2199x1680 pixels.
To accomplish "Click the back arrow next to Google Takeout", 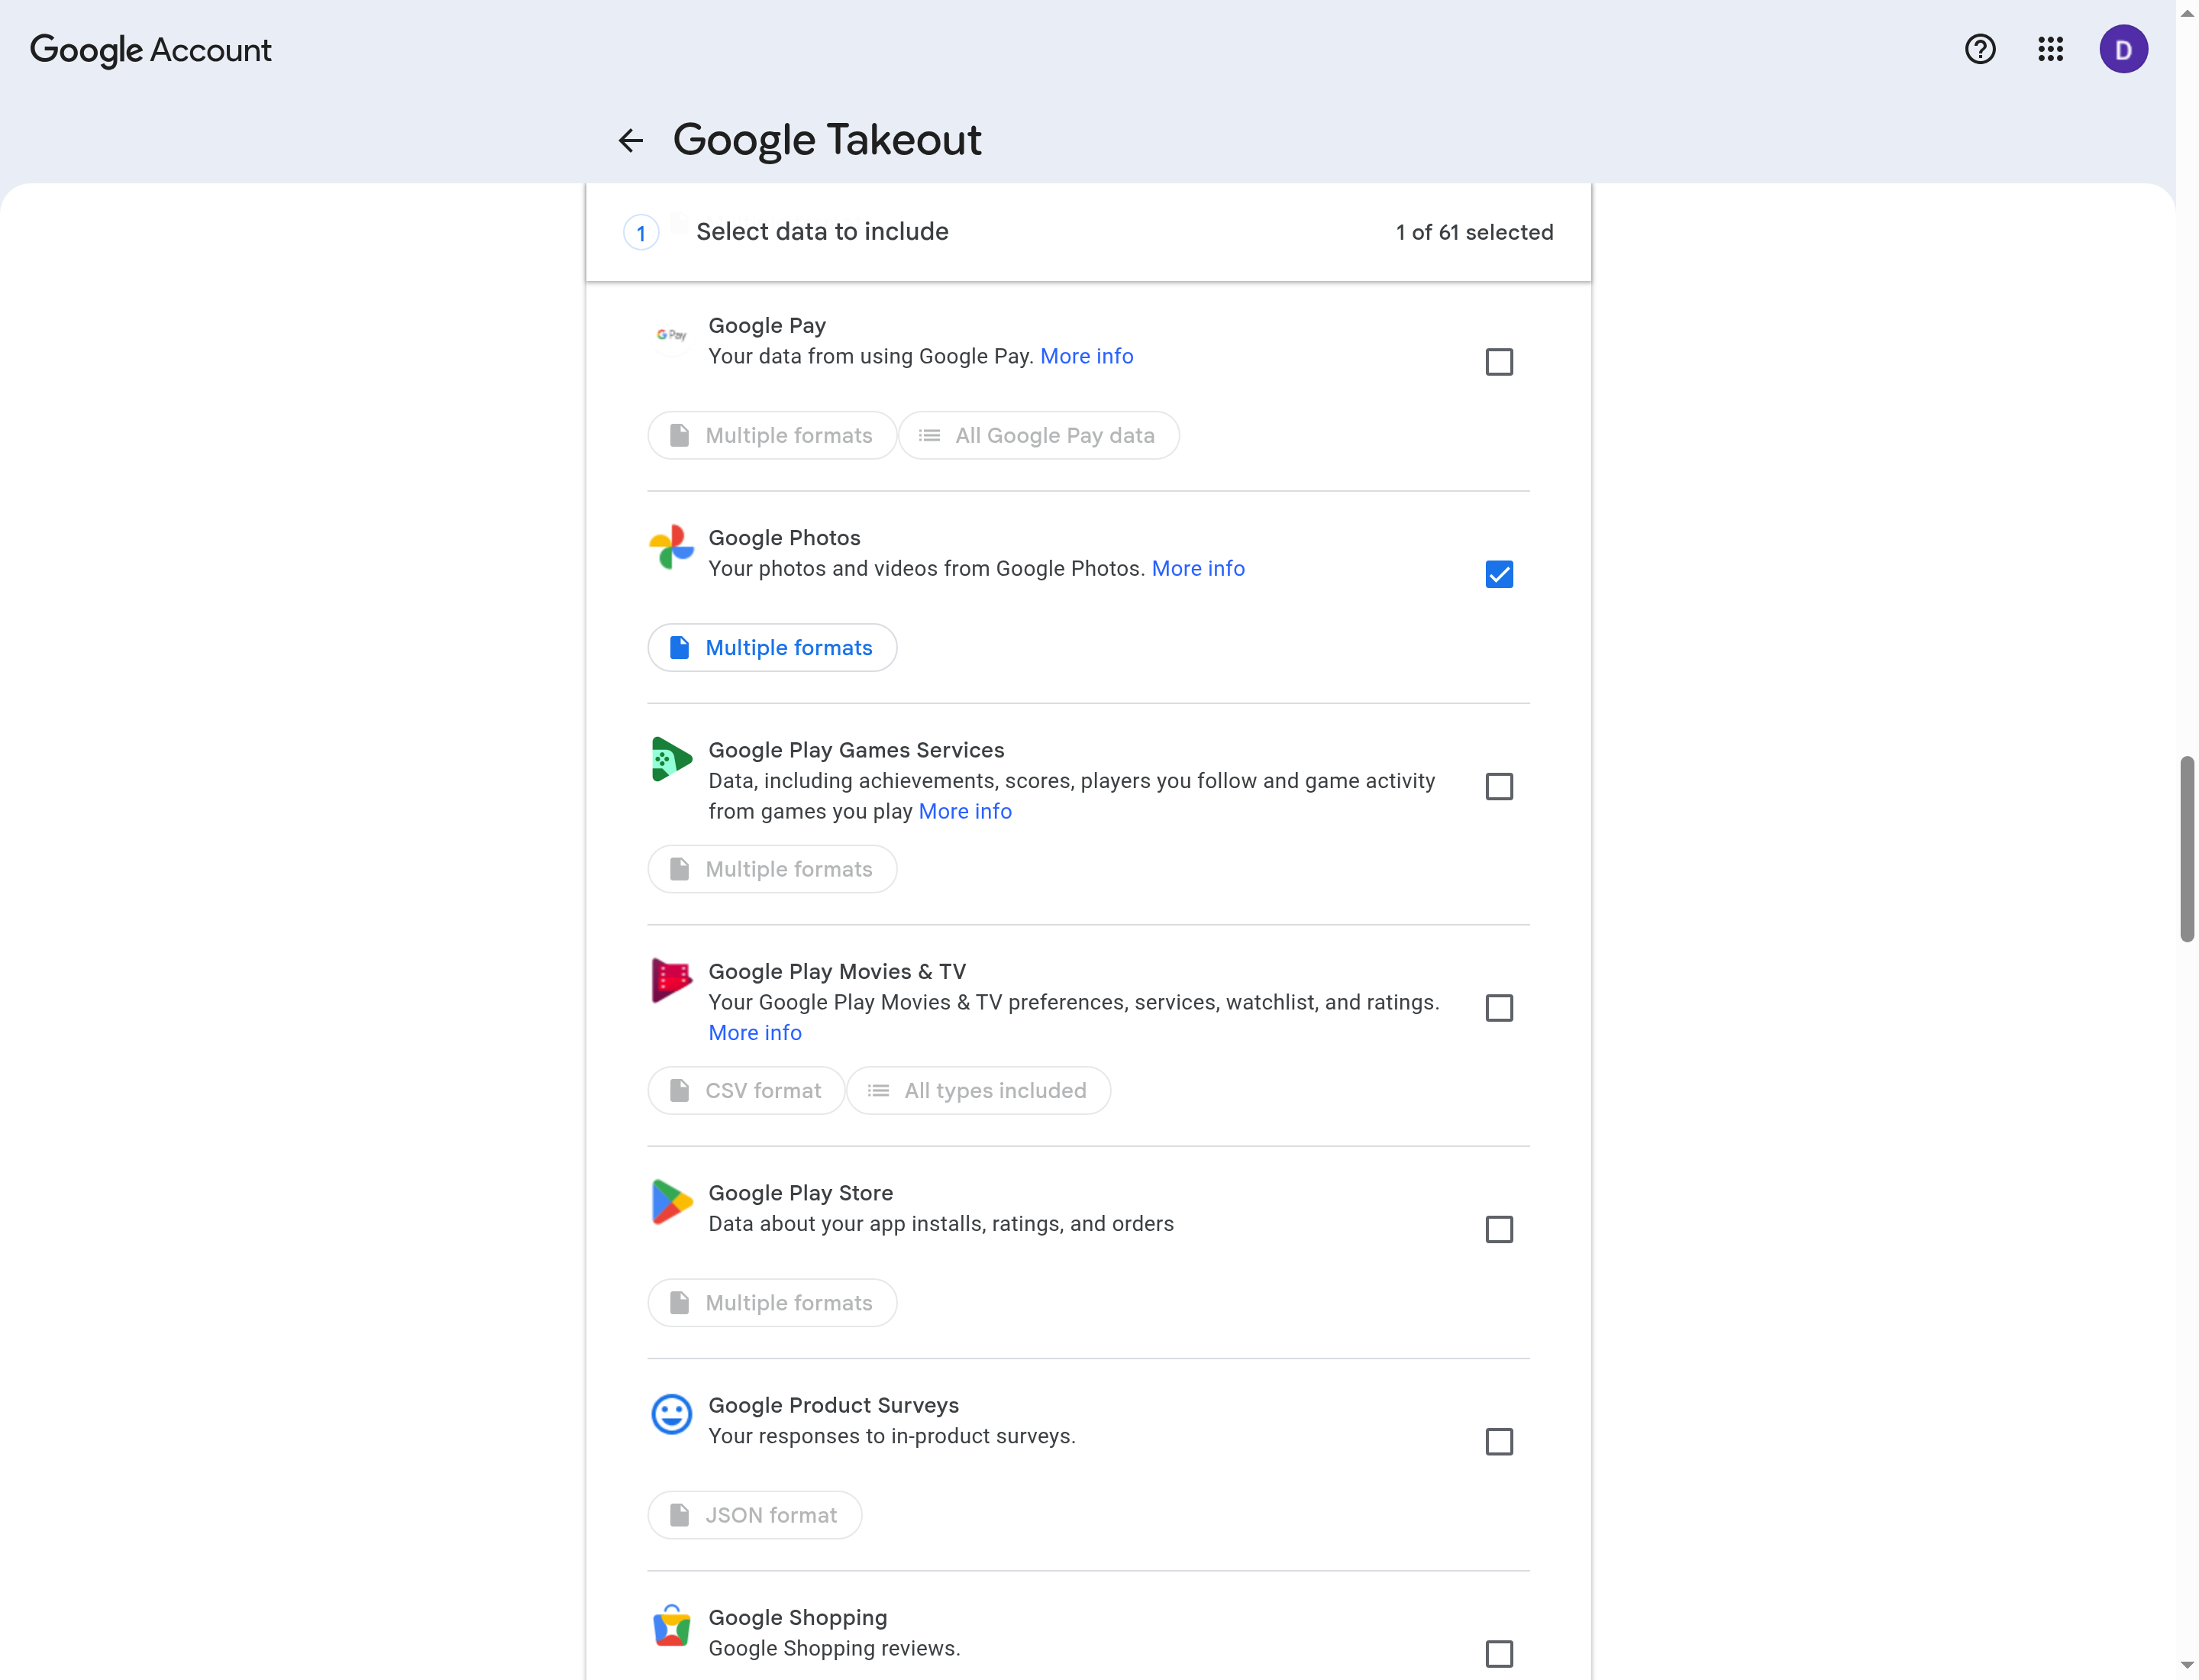I will [630, 141].
